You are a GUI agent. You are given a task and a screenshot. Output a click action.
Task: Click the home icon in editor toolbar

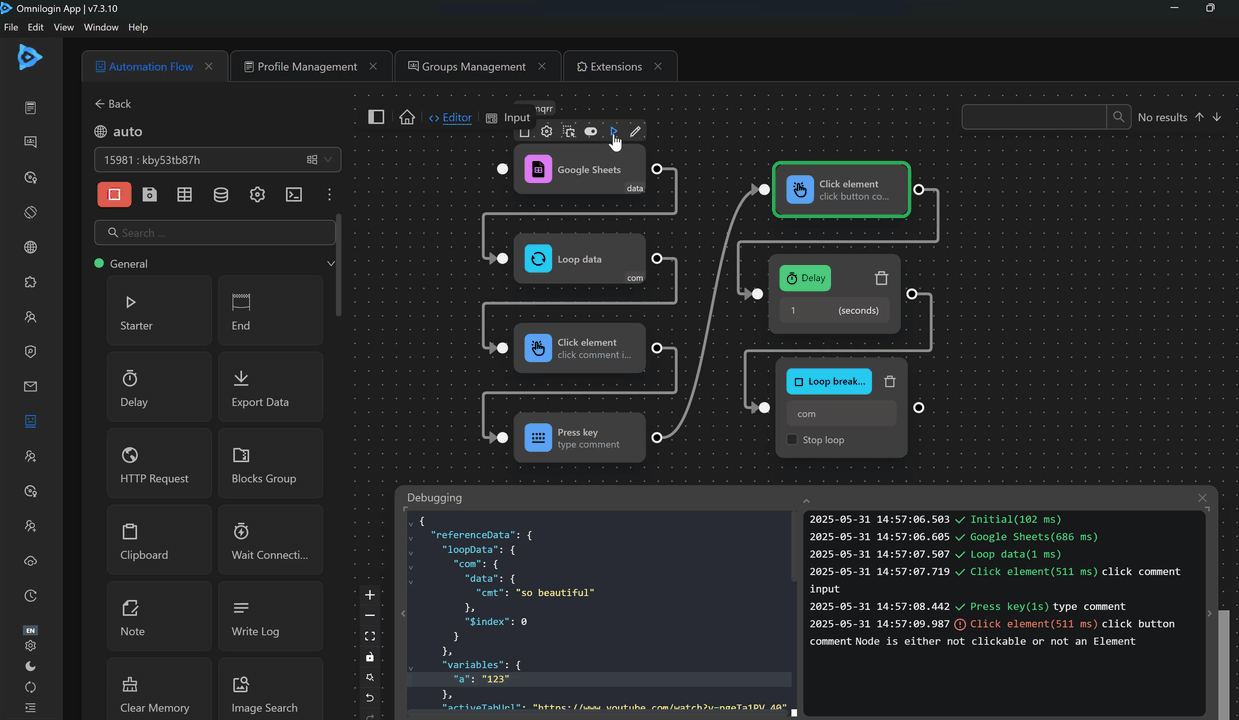pos(407,117)
